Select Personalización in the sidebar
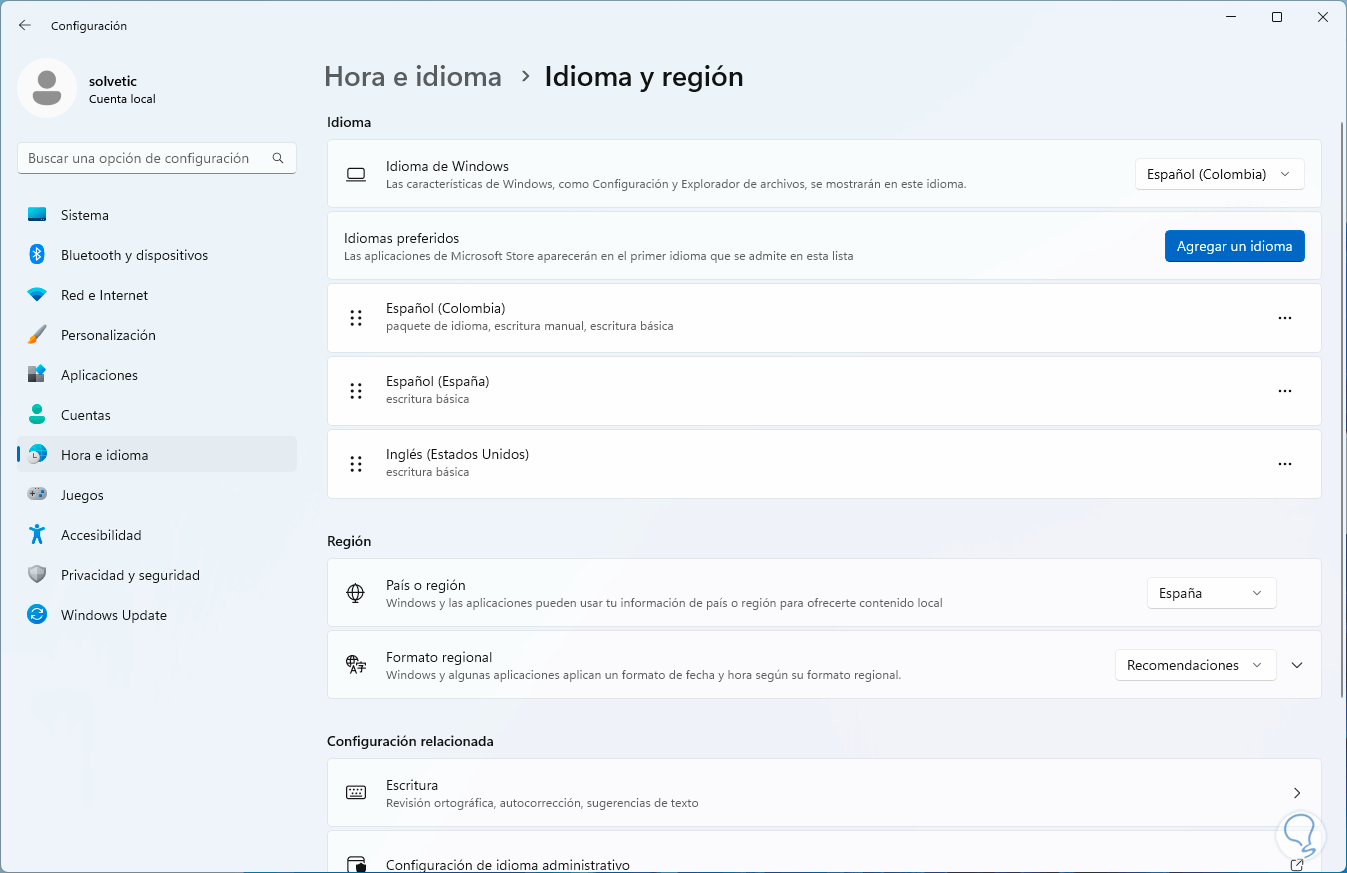Viewport: 1347px width, 873px height. point(108,335)
